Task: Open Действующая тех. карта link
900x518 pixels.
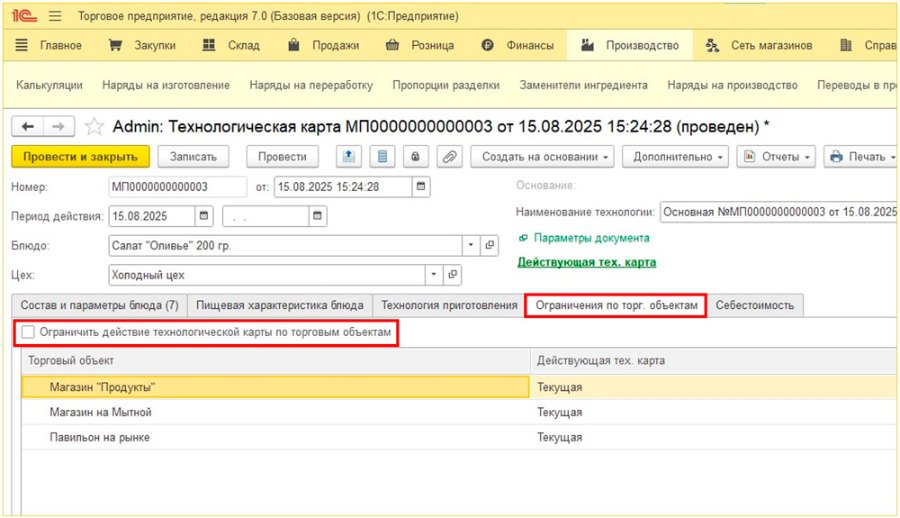Action: click(x=587, y=262)
